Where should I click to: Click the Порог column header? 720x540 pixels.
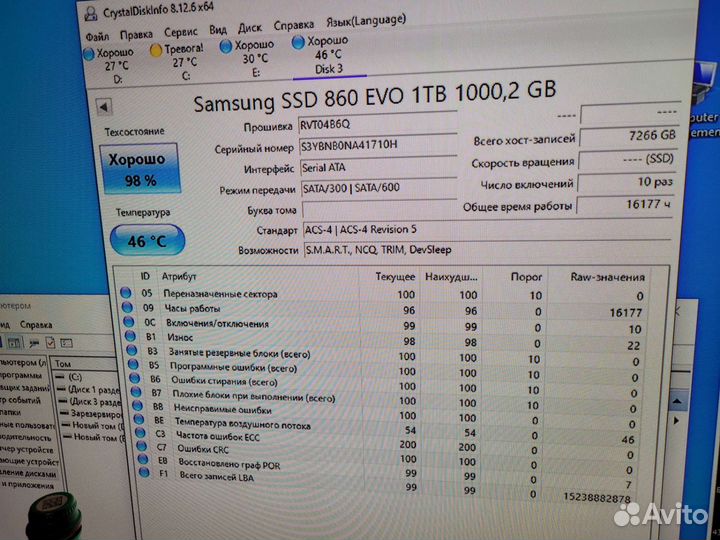[526, 277]
